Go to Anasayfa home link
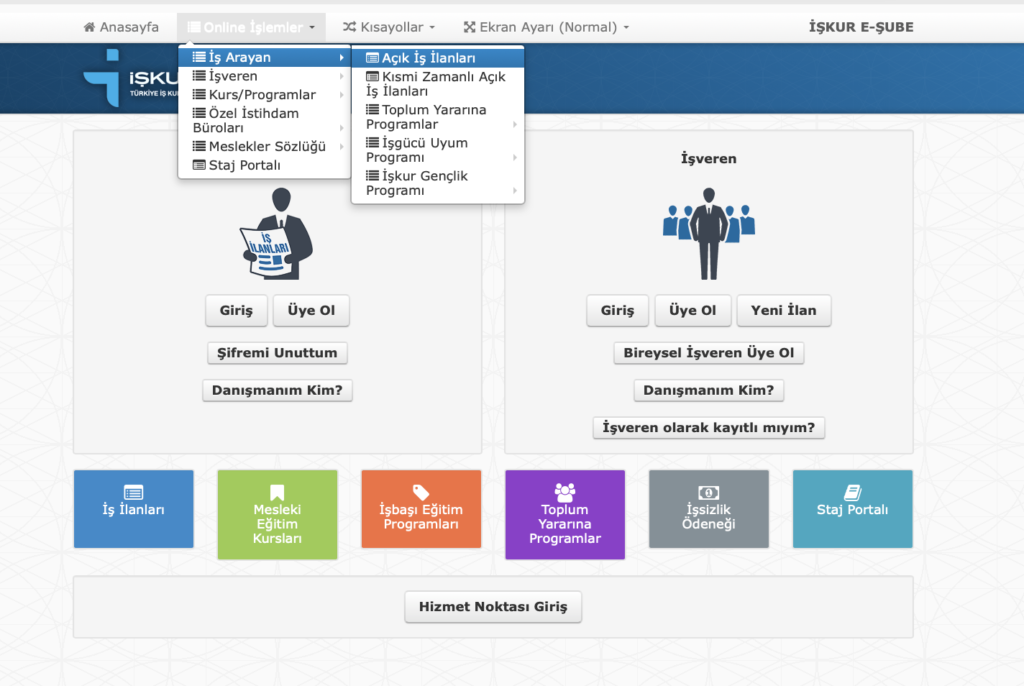1024x686 pixels. (121, 27)
